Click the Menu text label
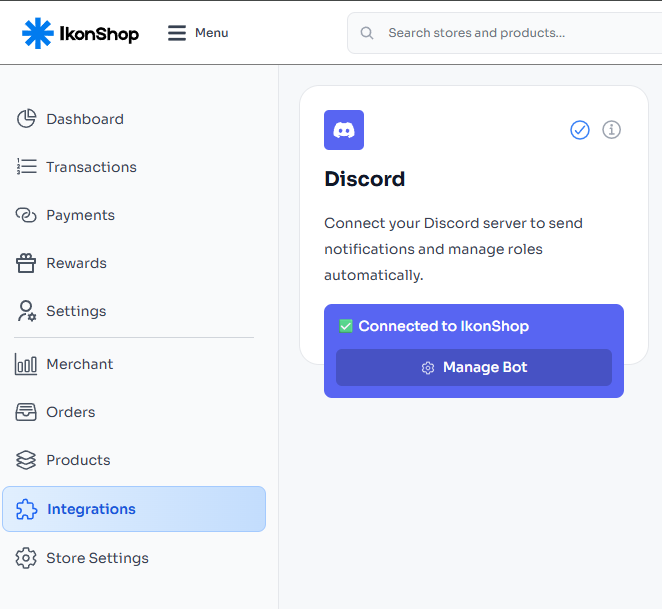Screen dimensions: 662x609 pos(212,33)
